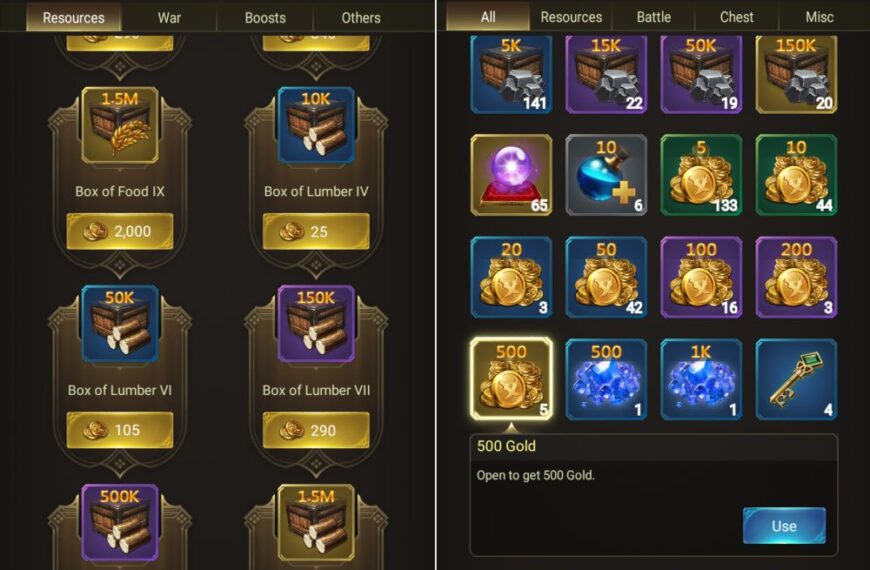Select the purple crystal orb item
This screenshot has width=870, height=570.
[511, 175]
